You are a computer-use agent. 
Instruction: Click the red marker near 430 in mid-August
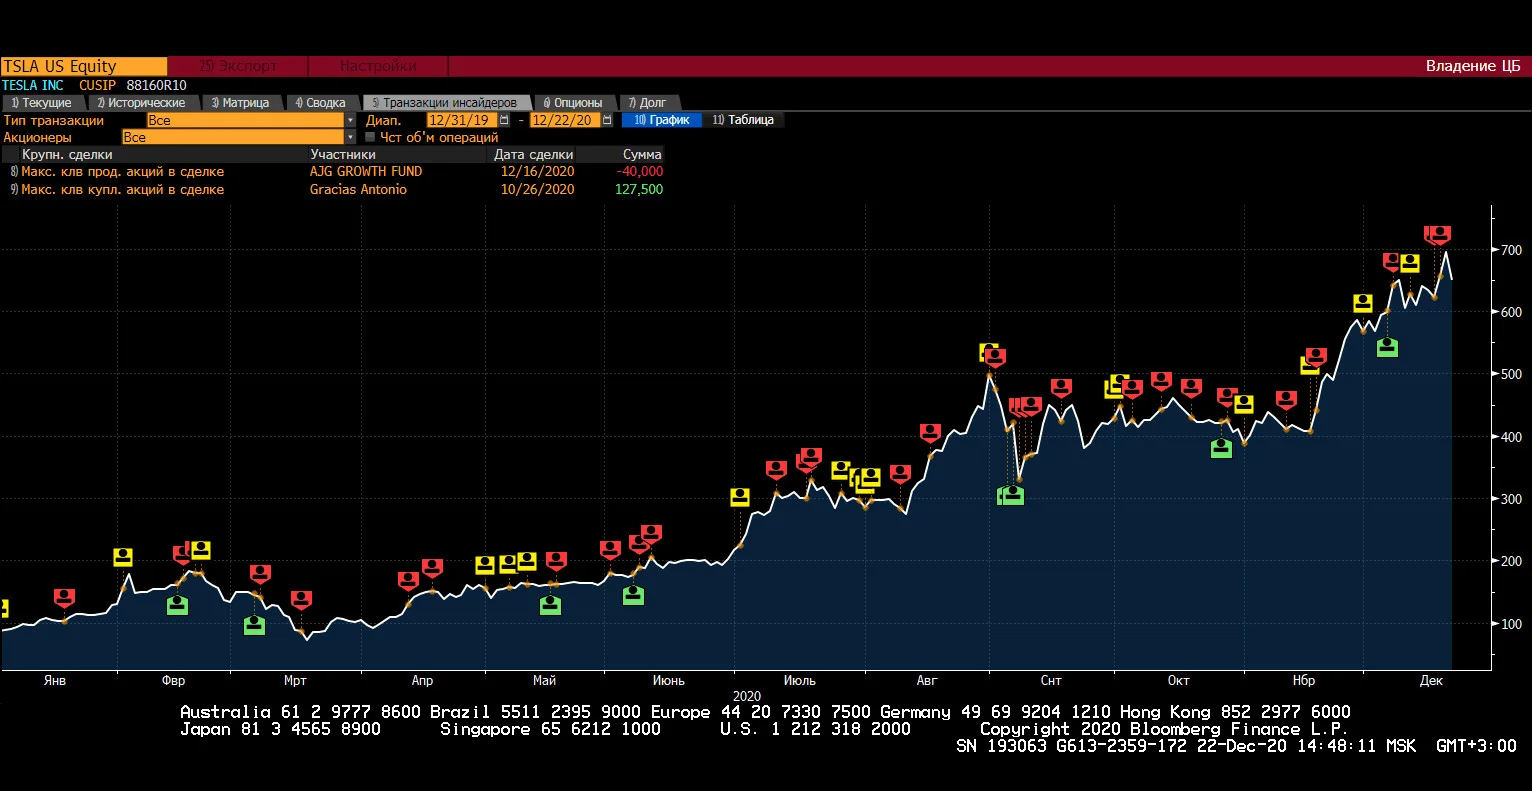[931, 433]
